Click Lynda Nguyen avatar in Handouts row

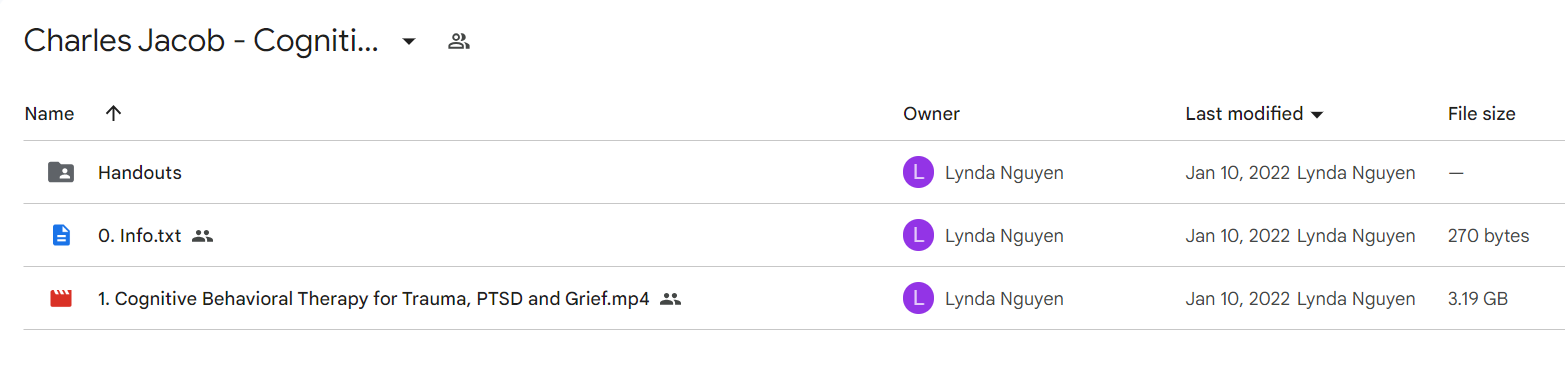click(x=918, y=173)
